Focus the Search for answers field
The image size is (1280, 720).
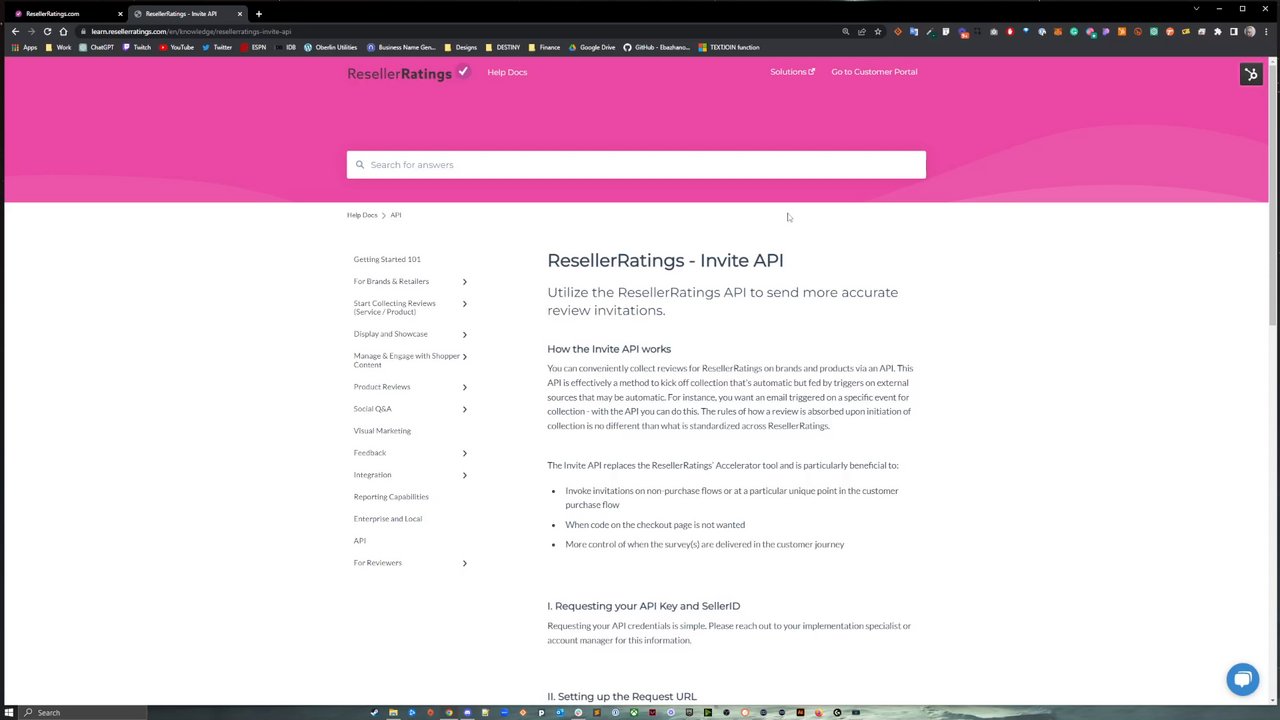[636, 165]
